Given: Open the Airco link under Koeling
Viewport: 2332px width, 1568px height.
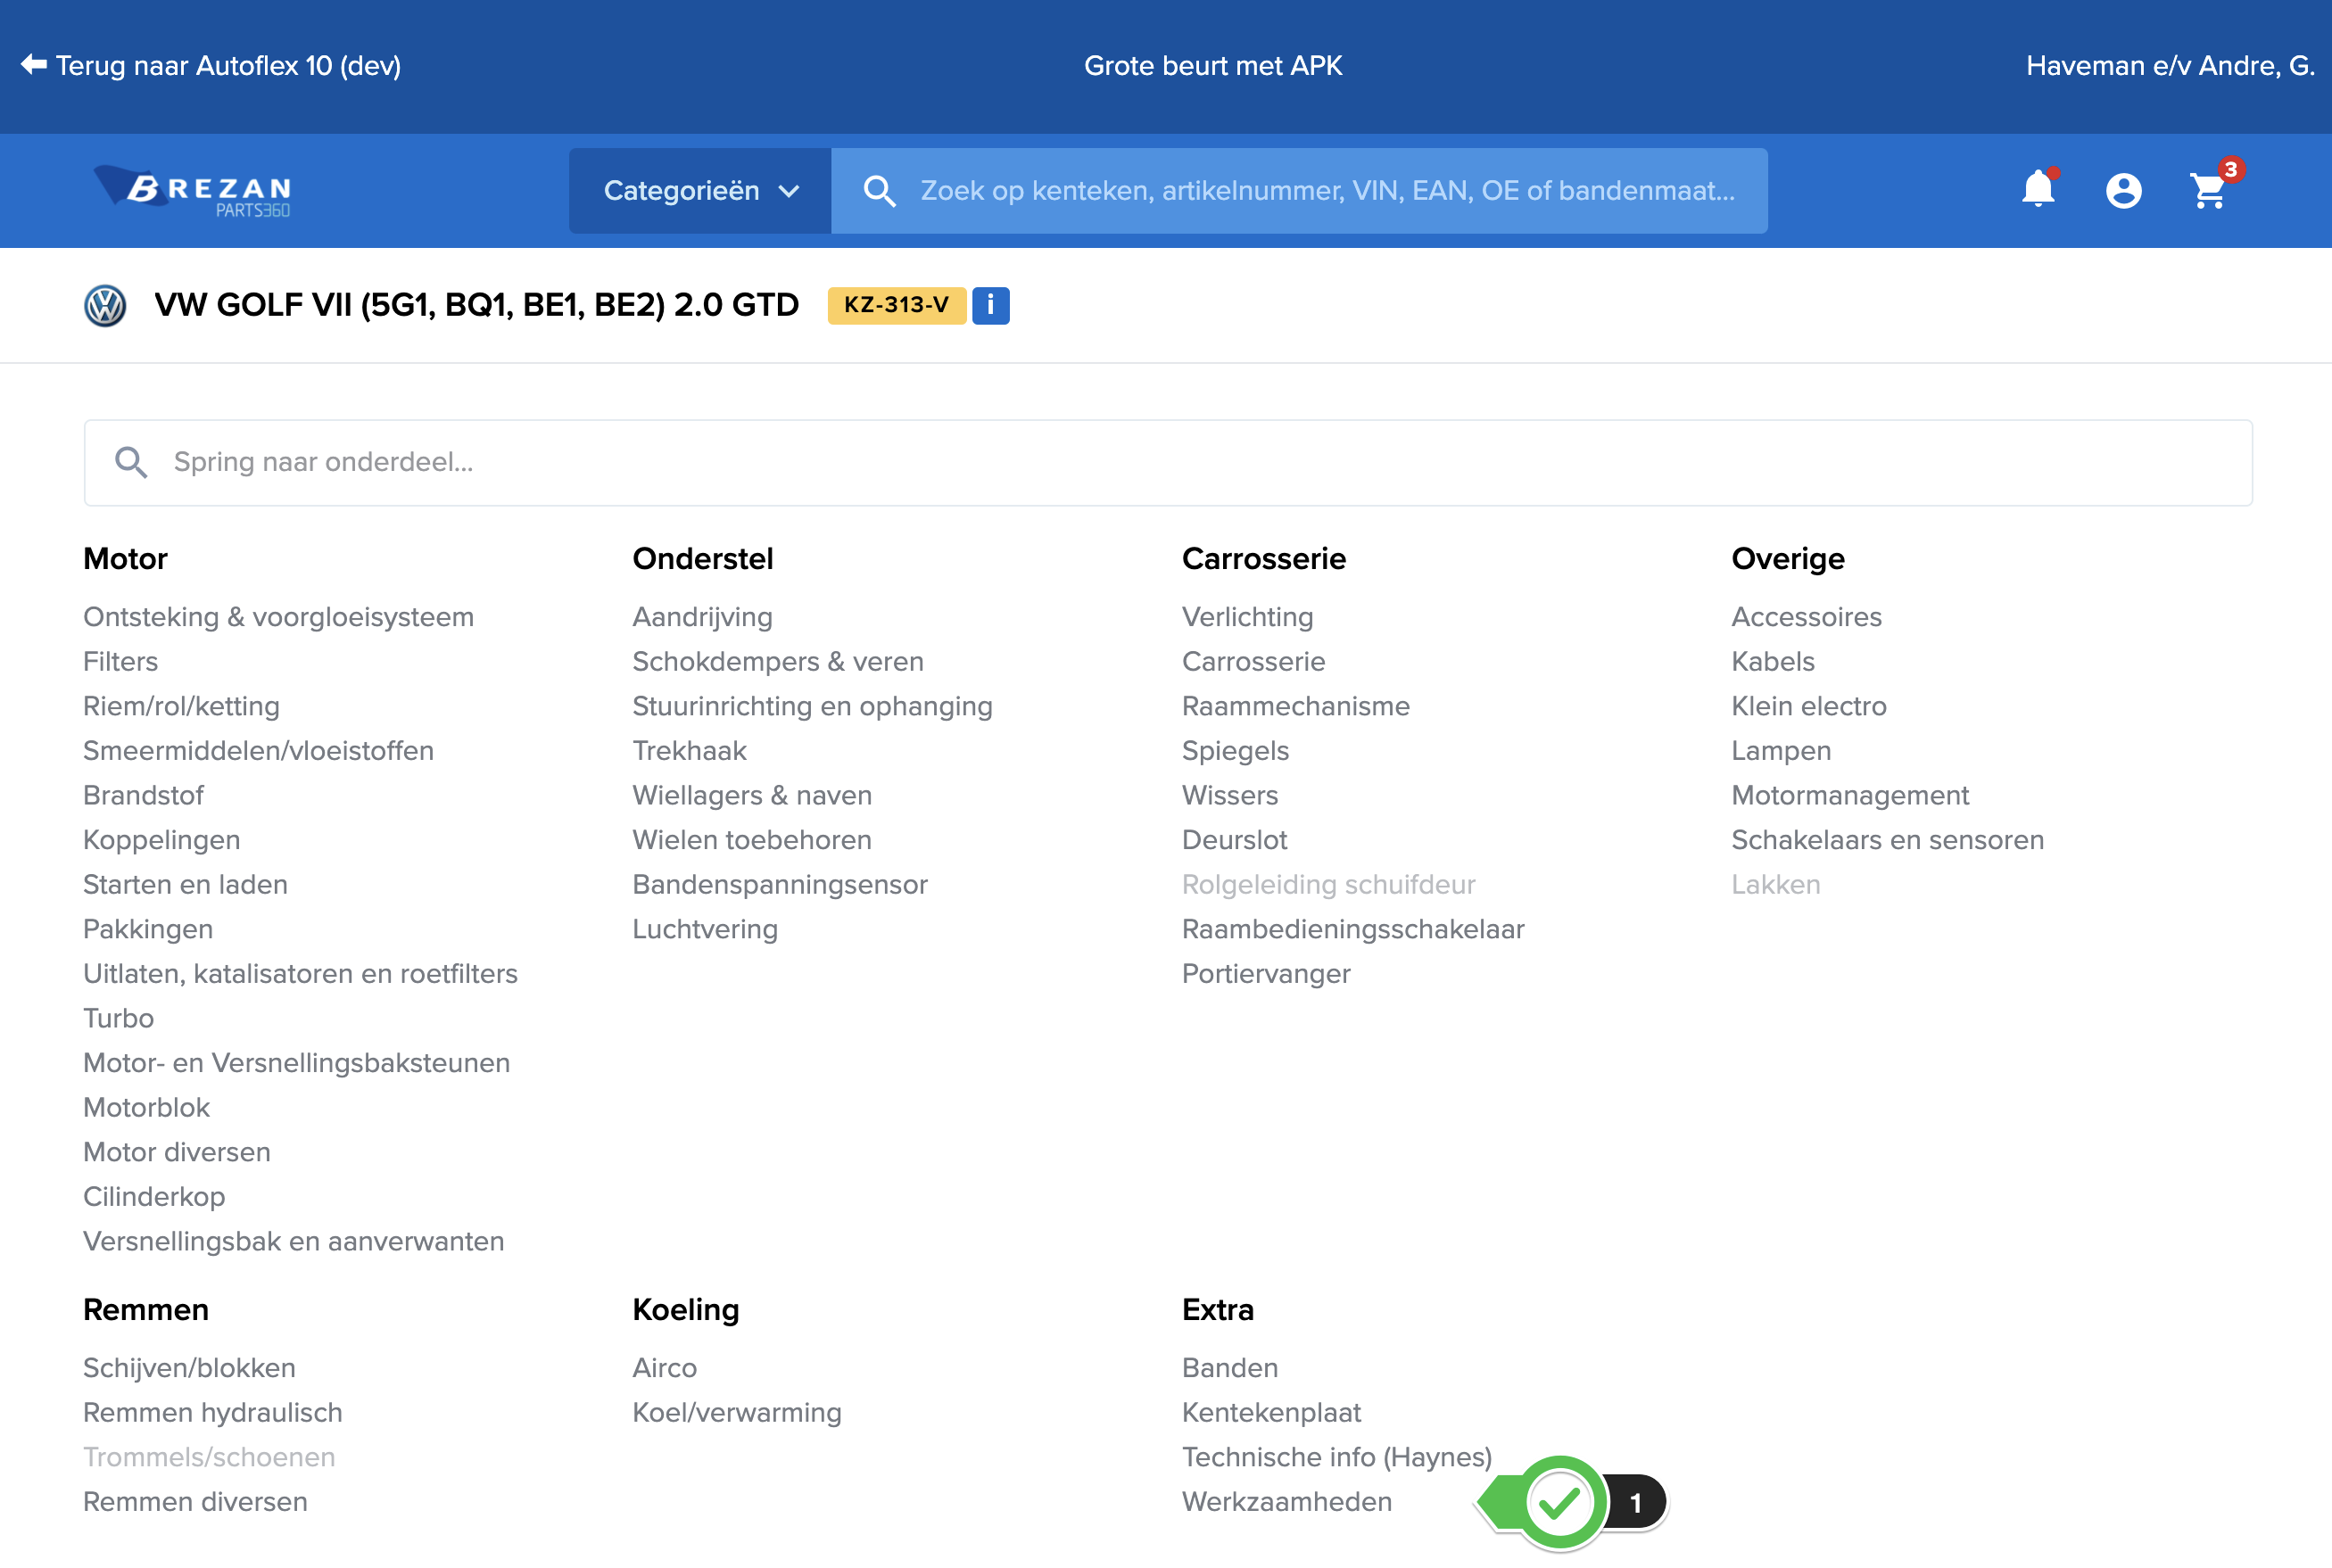Looking at the screenshot, I should tap(664, 1367).
